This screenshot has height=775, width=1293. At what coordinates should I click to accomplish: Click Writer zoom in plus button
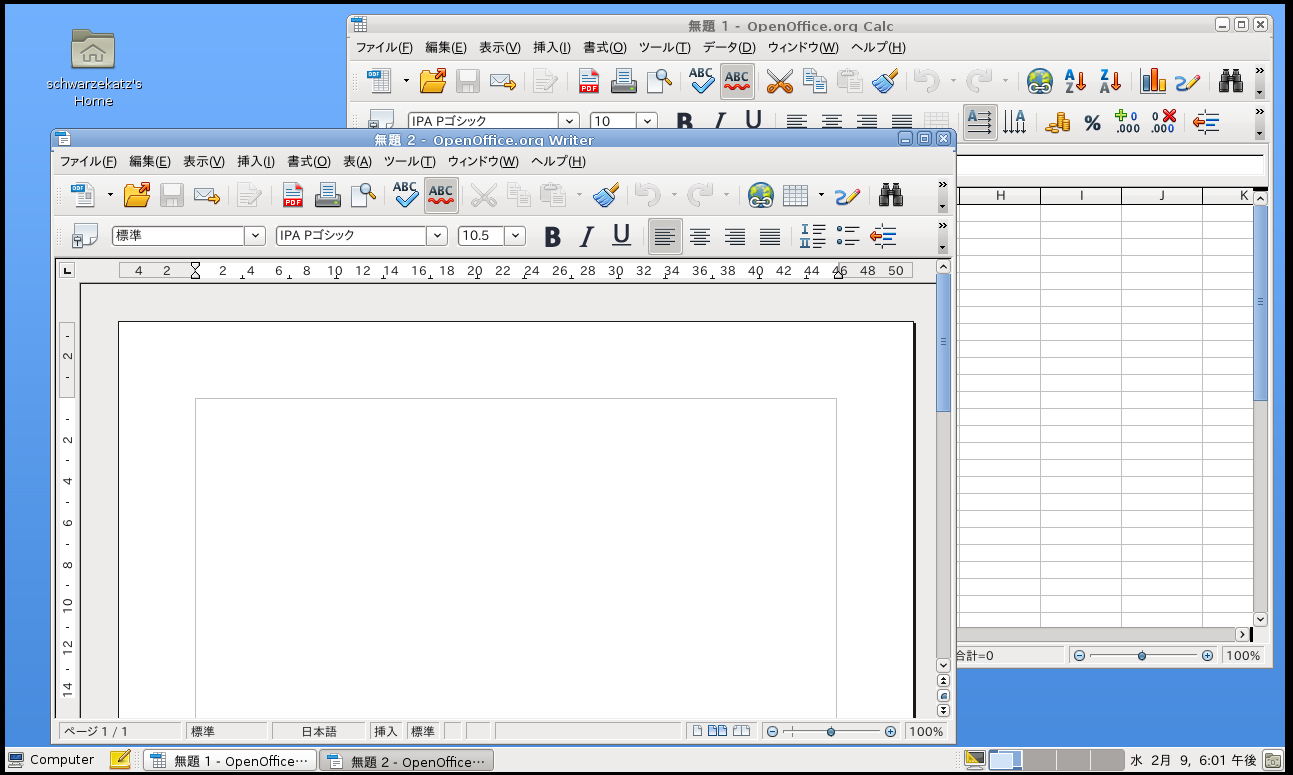tap(890, 732)
